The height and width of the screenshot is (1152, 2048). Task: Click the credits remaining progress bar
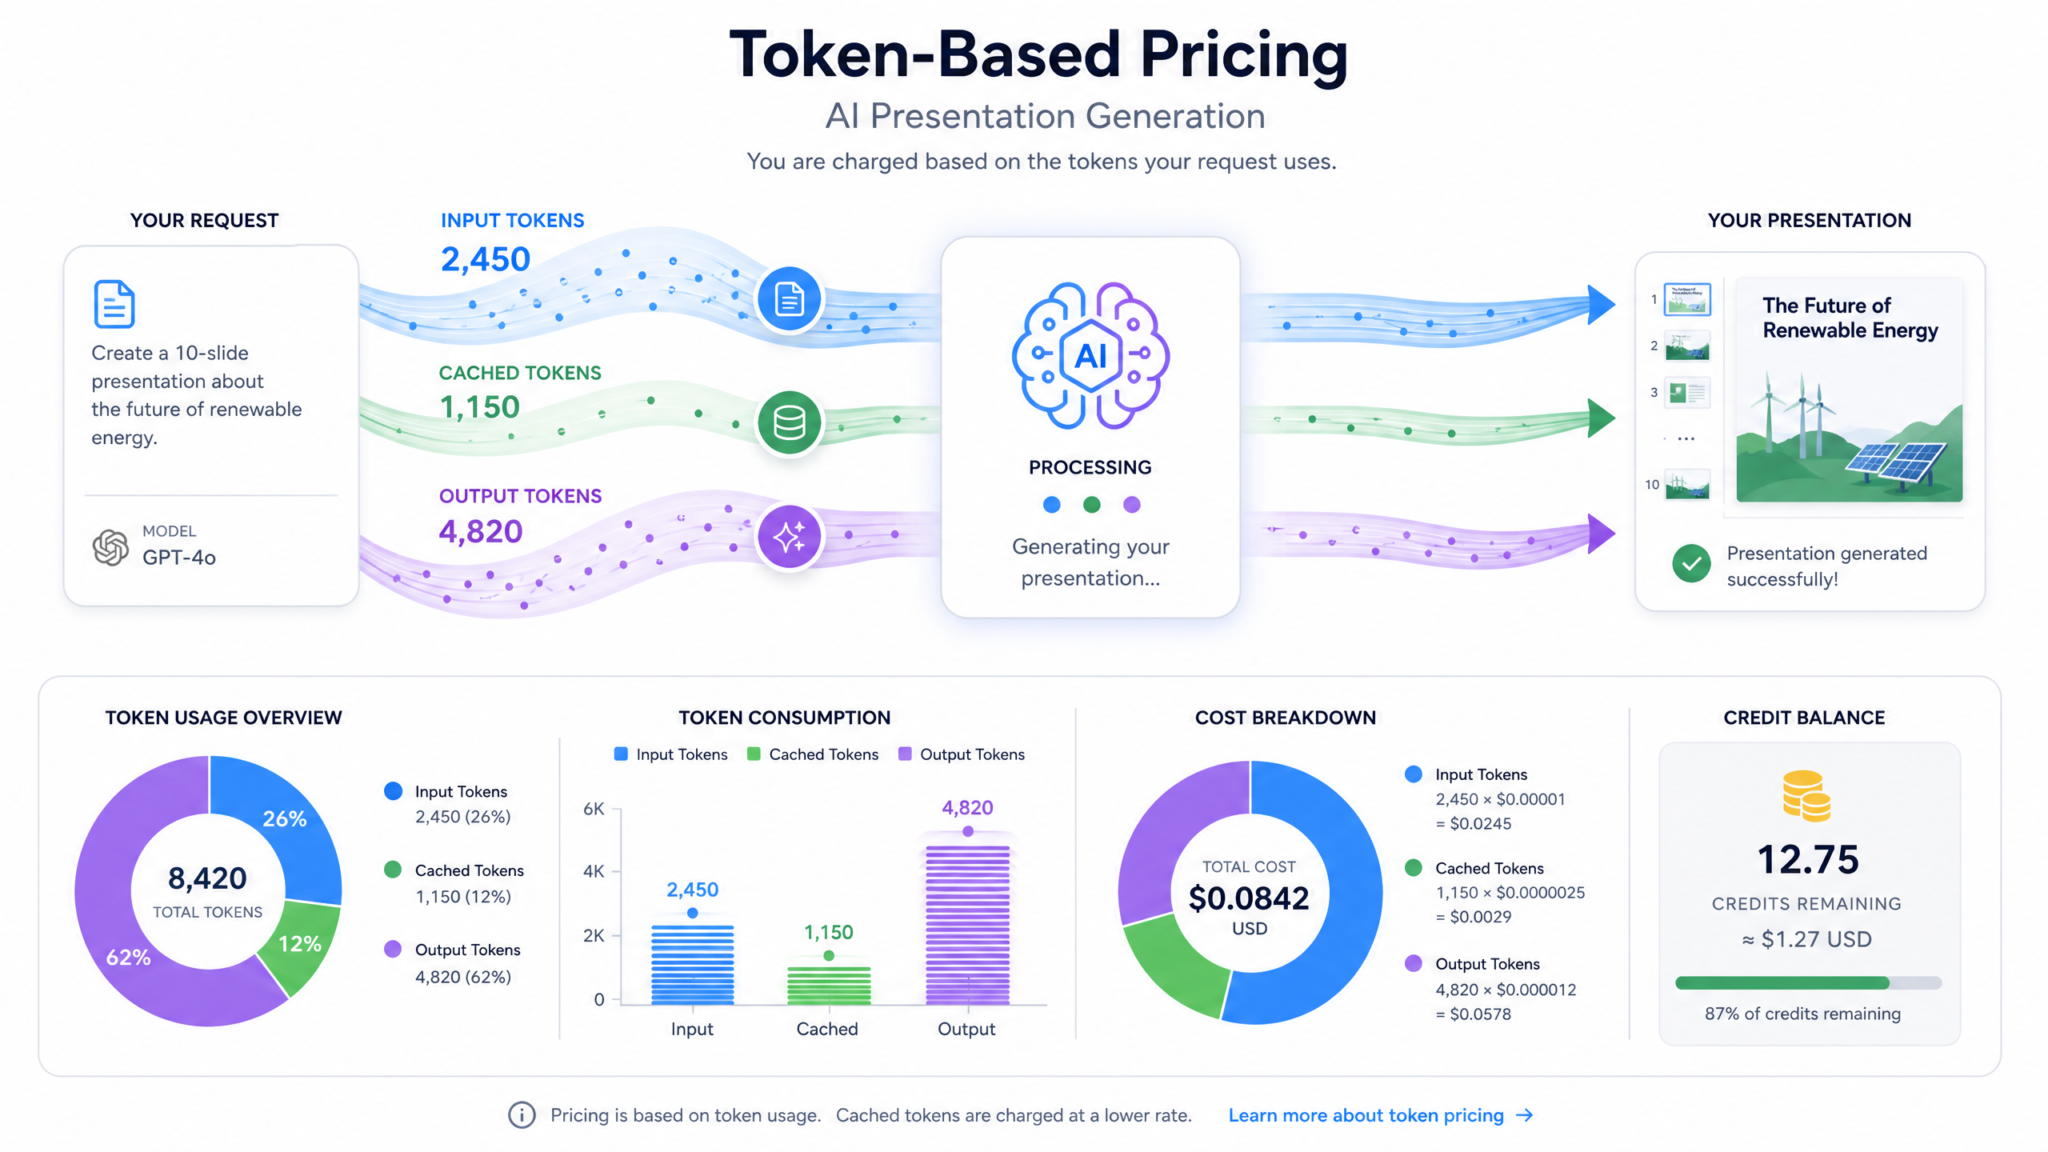[x=1808, y=983]
